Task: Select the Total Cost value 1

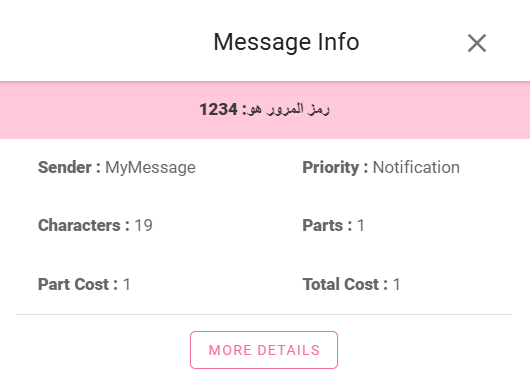Action: pyautogui.click(x=396, y=284)
